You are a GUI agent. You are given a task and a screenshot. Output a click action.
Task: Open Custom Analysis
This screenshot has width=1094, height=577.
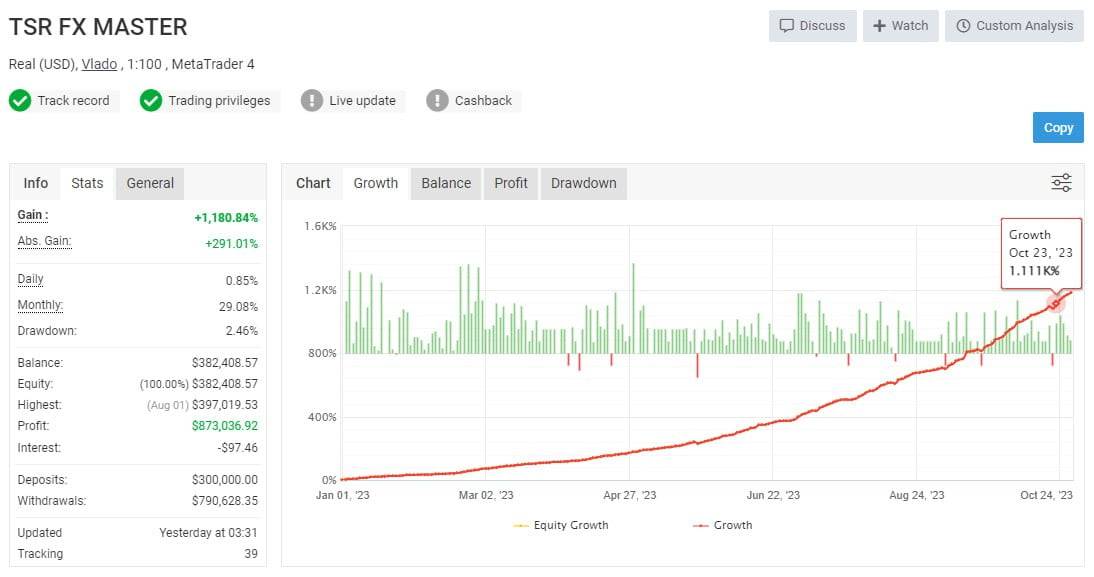(x=1014, y=26)
